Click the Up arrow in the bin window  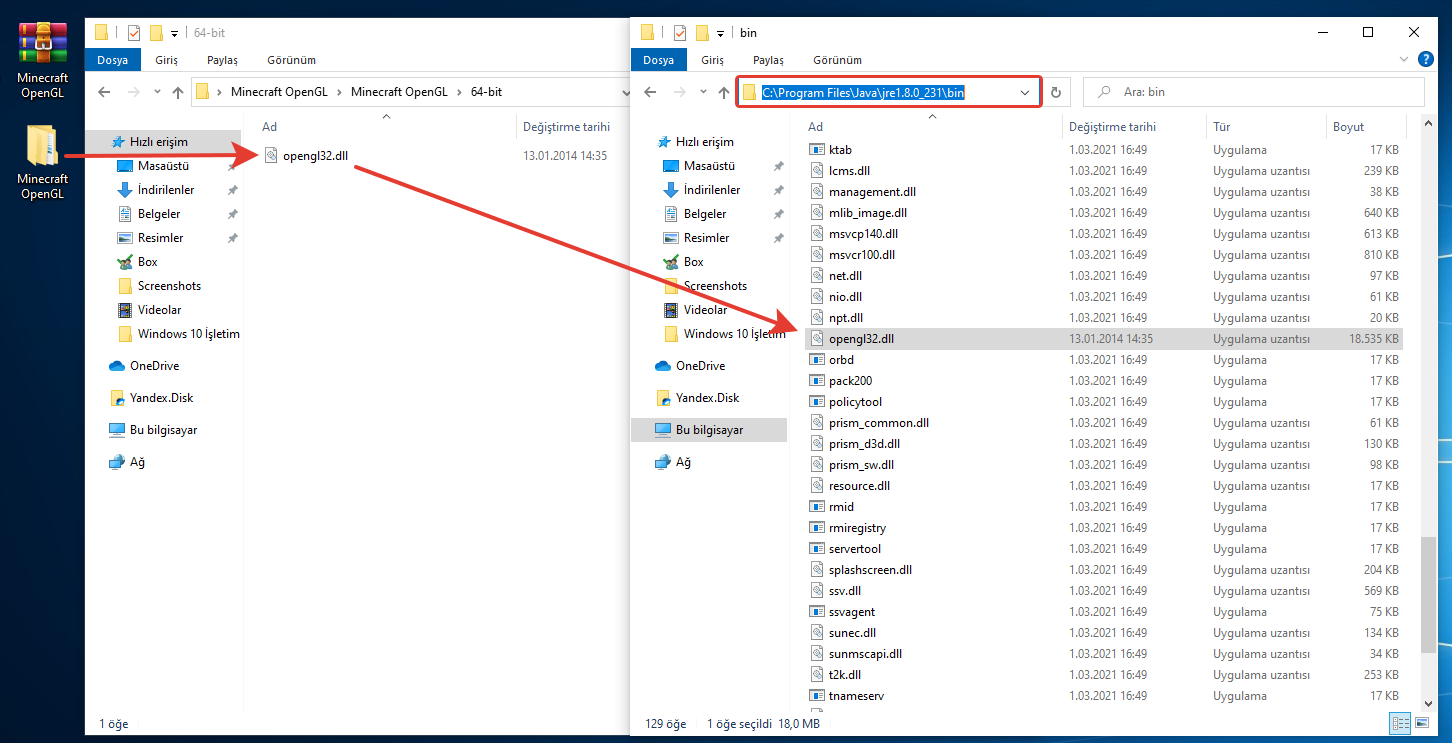coord(723,92)
